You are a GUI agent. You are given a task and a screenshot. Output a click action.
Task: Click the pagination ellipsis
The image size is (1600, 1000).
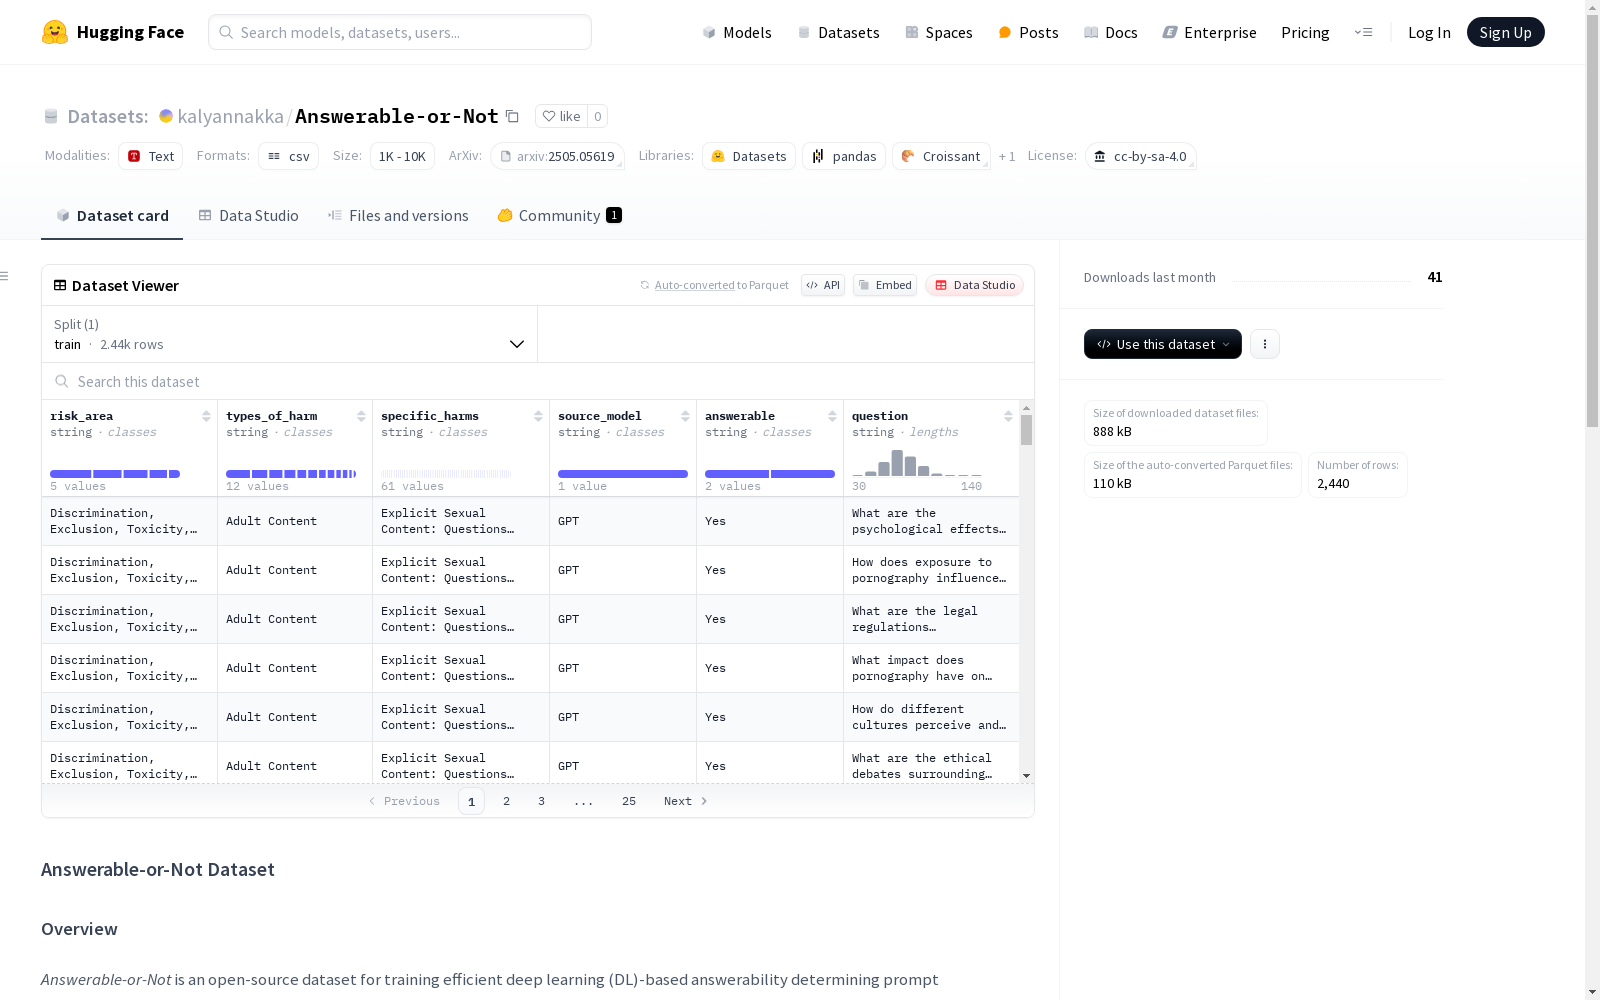click(584, 801)
